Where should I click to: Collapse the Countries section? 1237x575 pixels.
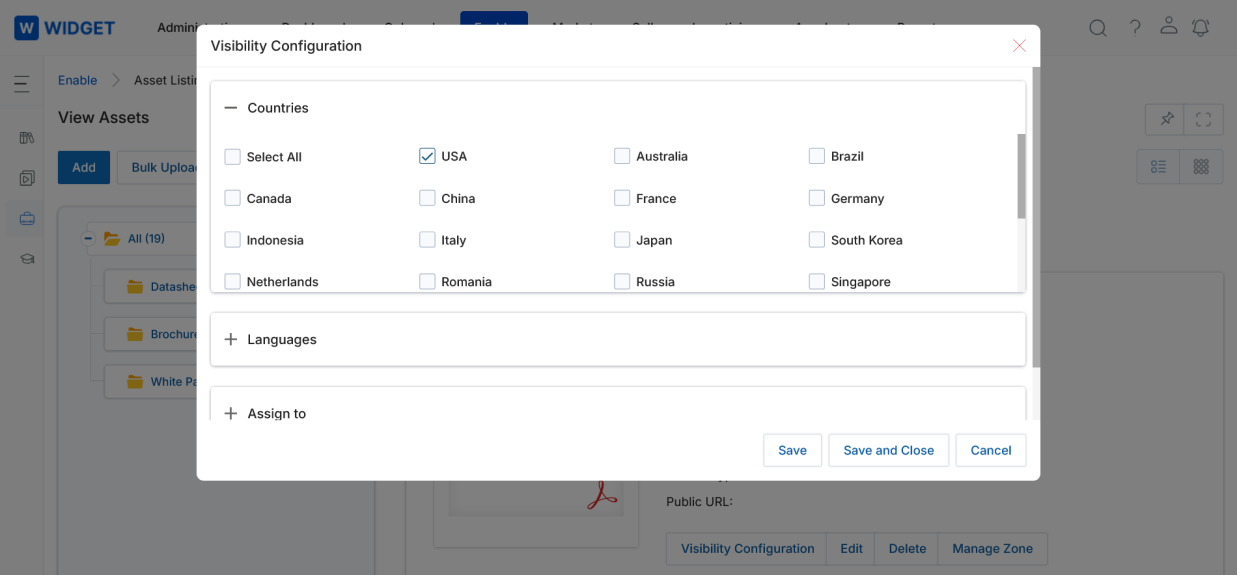[x=231, y=108]
